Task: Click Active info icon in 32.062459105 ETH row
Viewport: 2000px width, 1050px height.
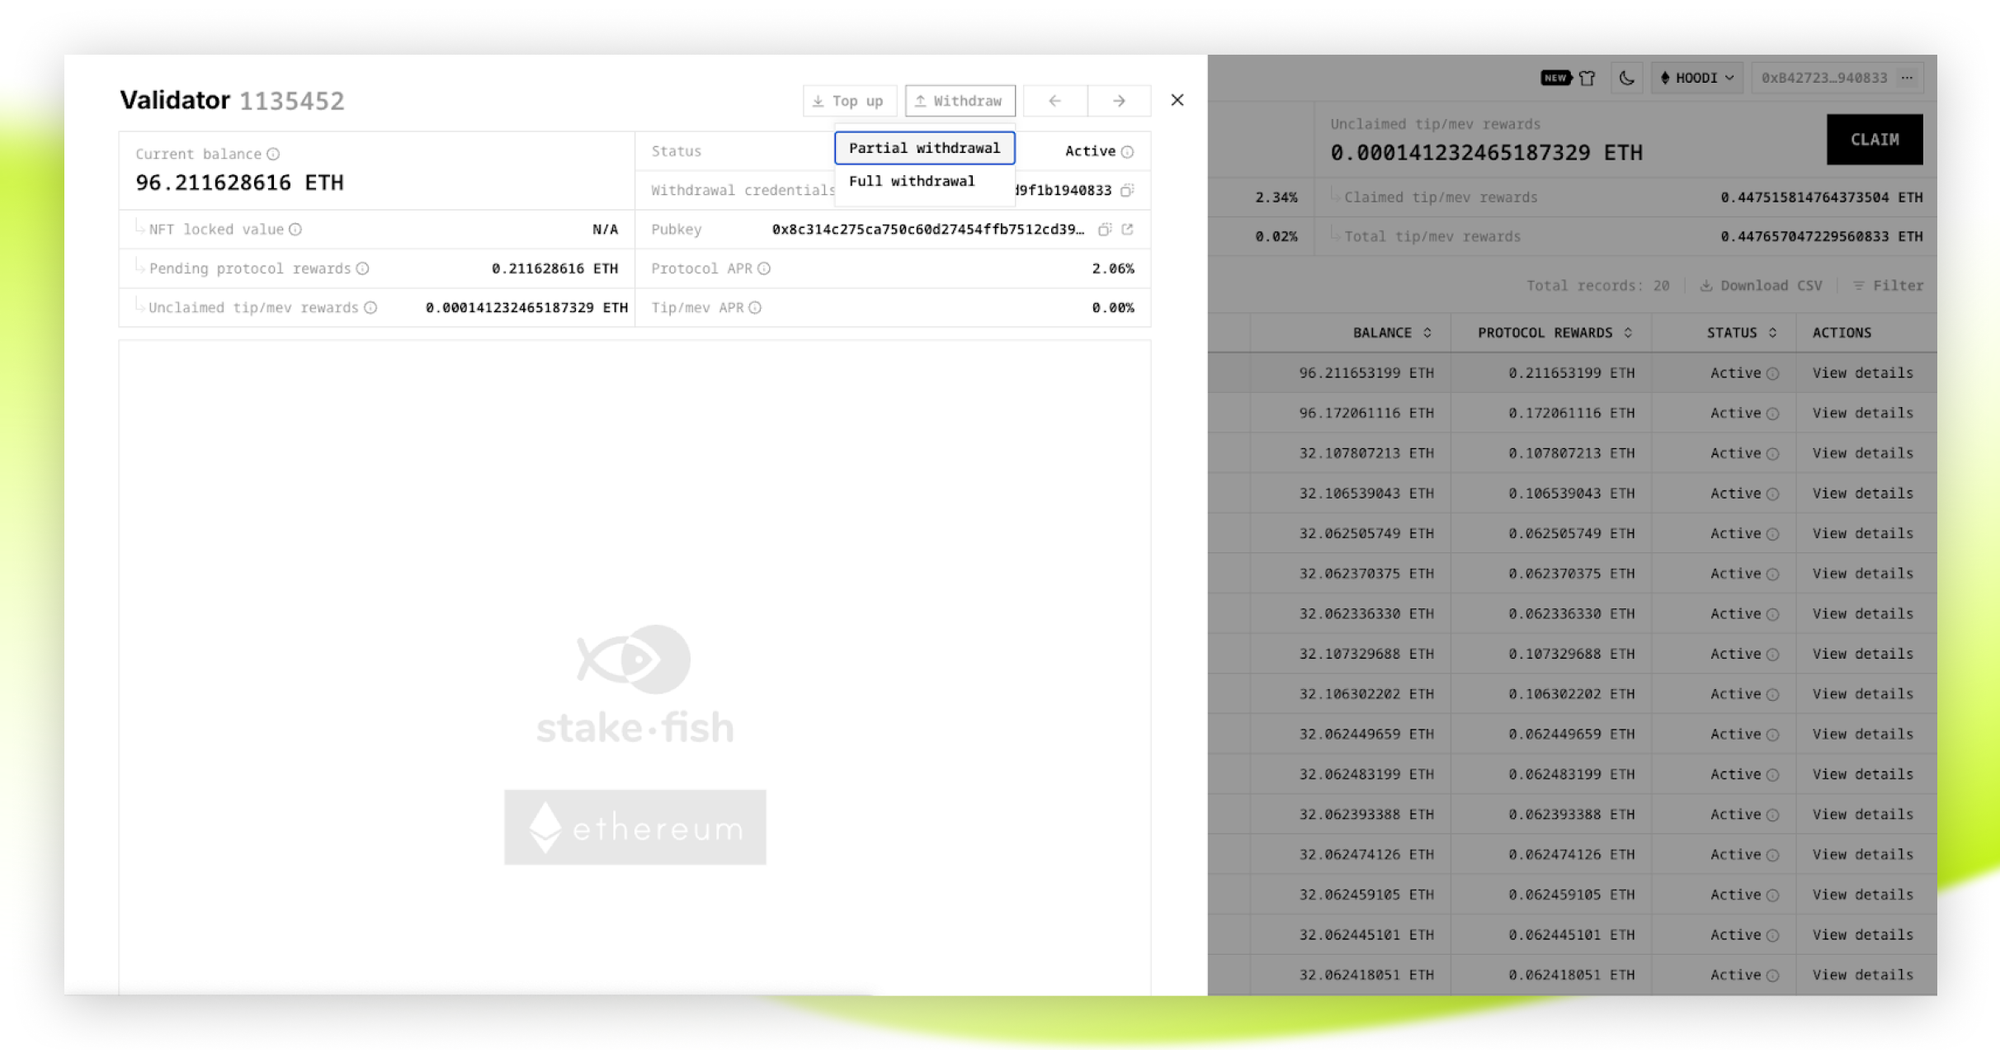Action: click(1773, 896)
